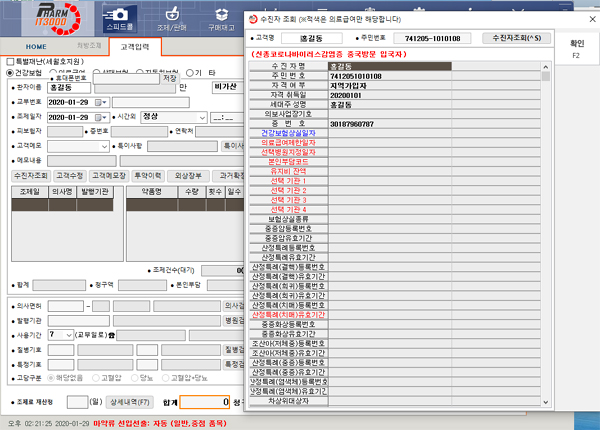Click the downward scroll arrow in 수진자 list
The width and height of the screenshot is (600, 430).
coord(546,402)
